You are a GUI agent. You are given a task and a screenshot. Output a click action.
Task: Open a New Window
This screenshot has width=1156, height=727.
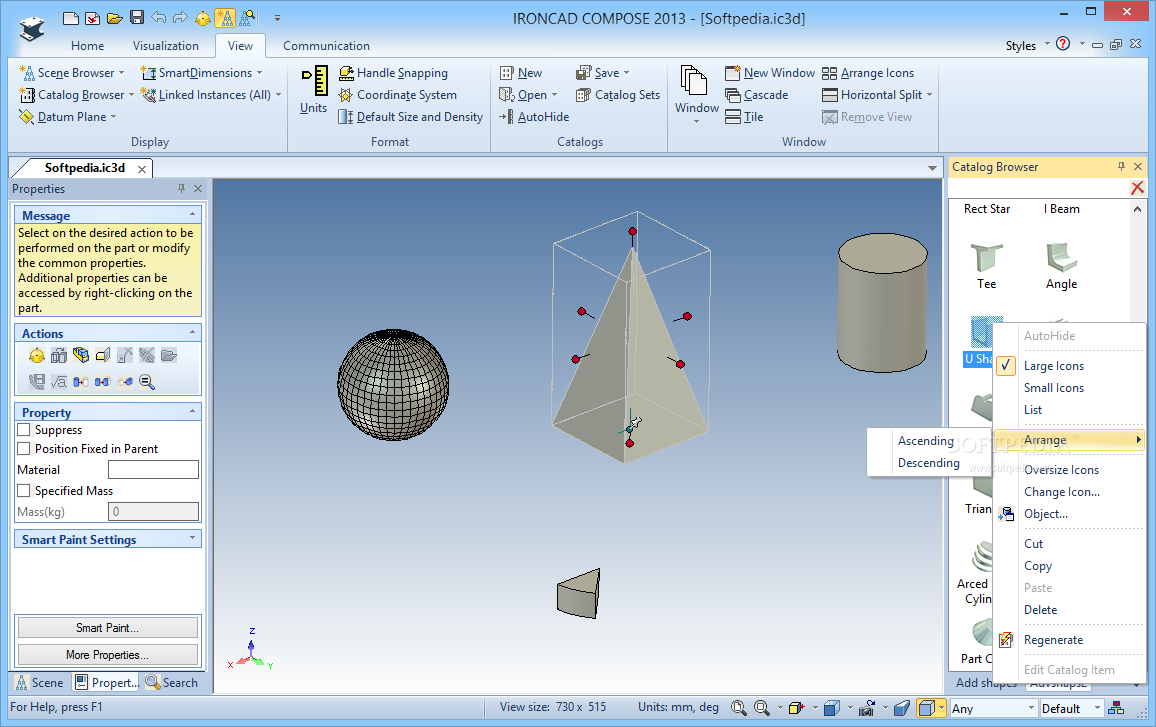point(770,73)
